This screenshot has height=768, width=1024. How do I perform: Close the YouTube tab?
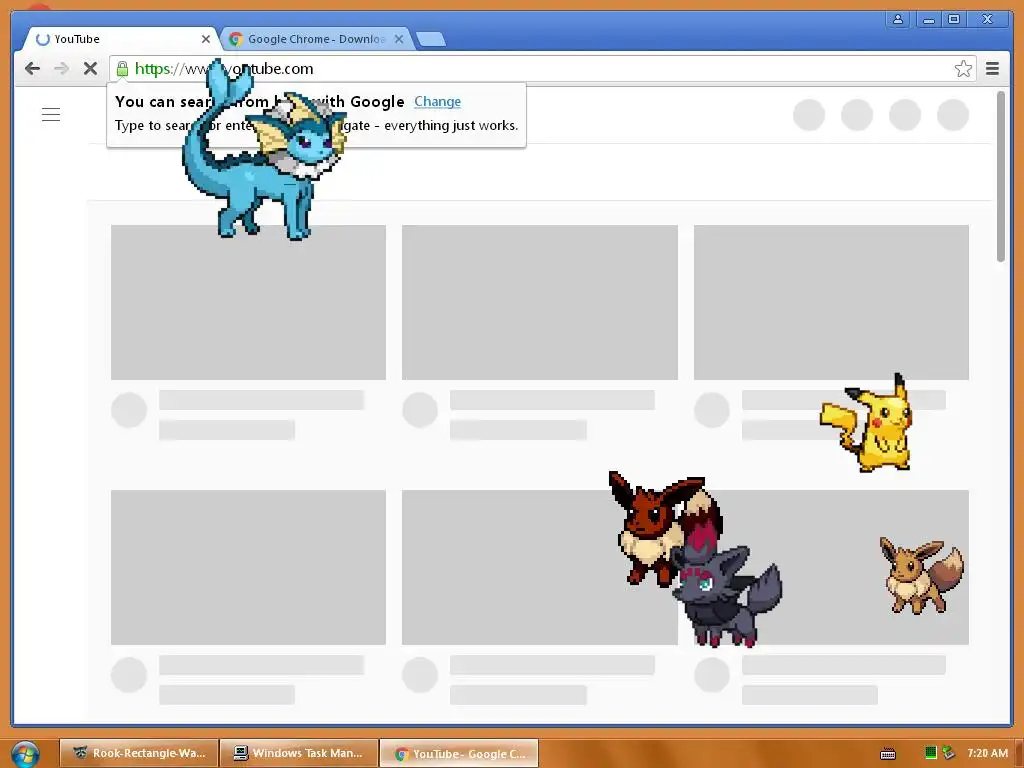click(x=206, y=39)
